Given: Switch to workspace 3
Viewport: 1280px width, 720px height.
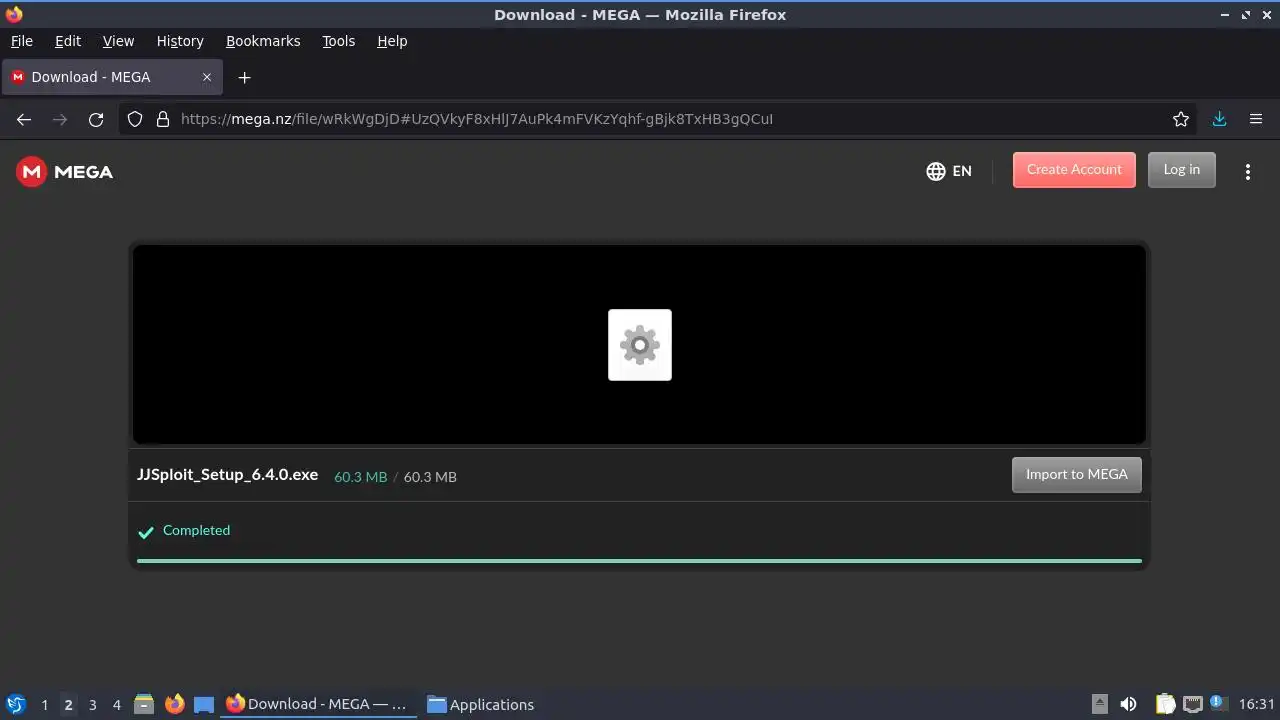Looking at the screenshot, I should point(92,705).
